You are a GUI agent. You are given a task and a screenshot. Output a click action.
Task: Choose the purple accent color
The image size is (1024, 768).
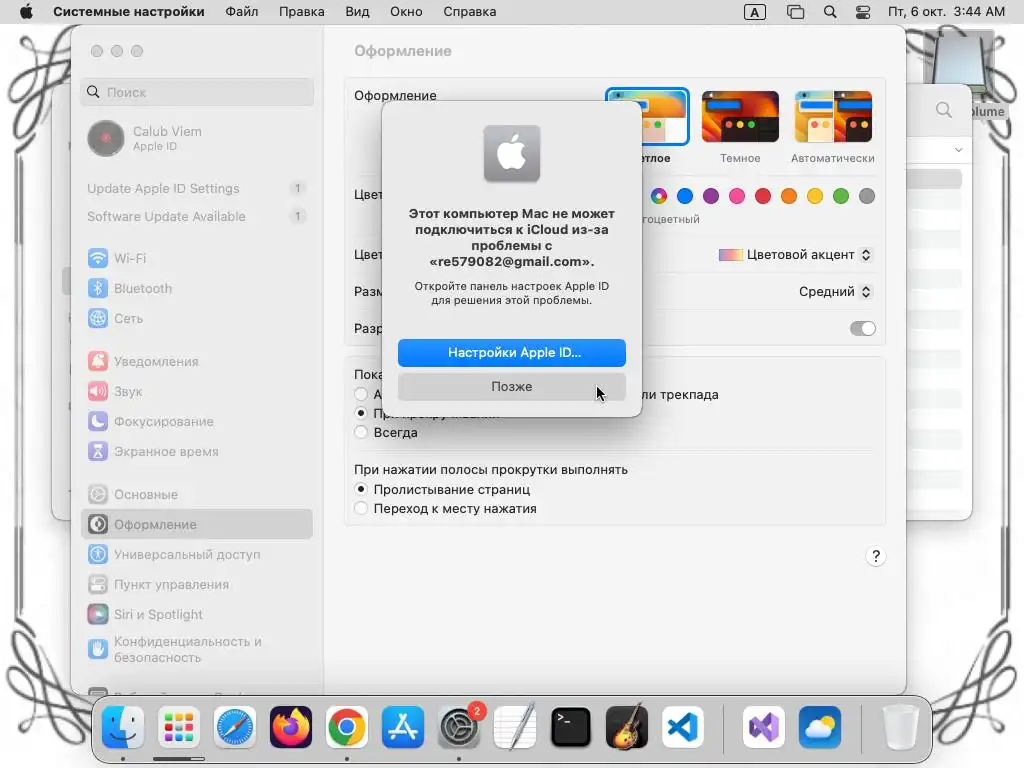(x=711, y=196)
